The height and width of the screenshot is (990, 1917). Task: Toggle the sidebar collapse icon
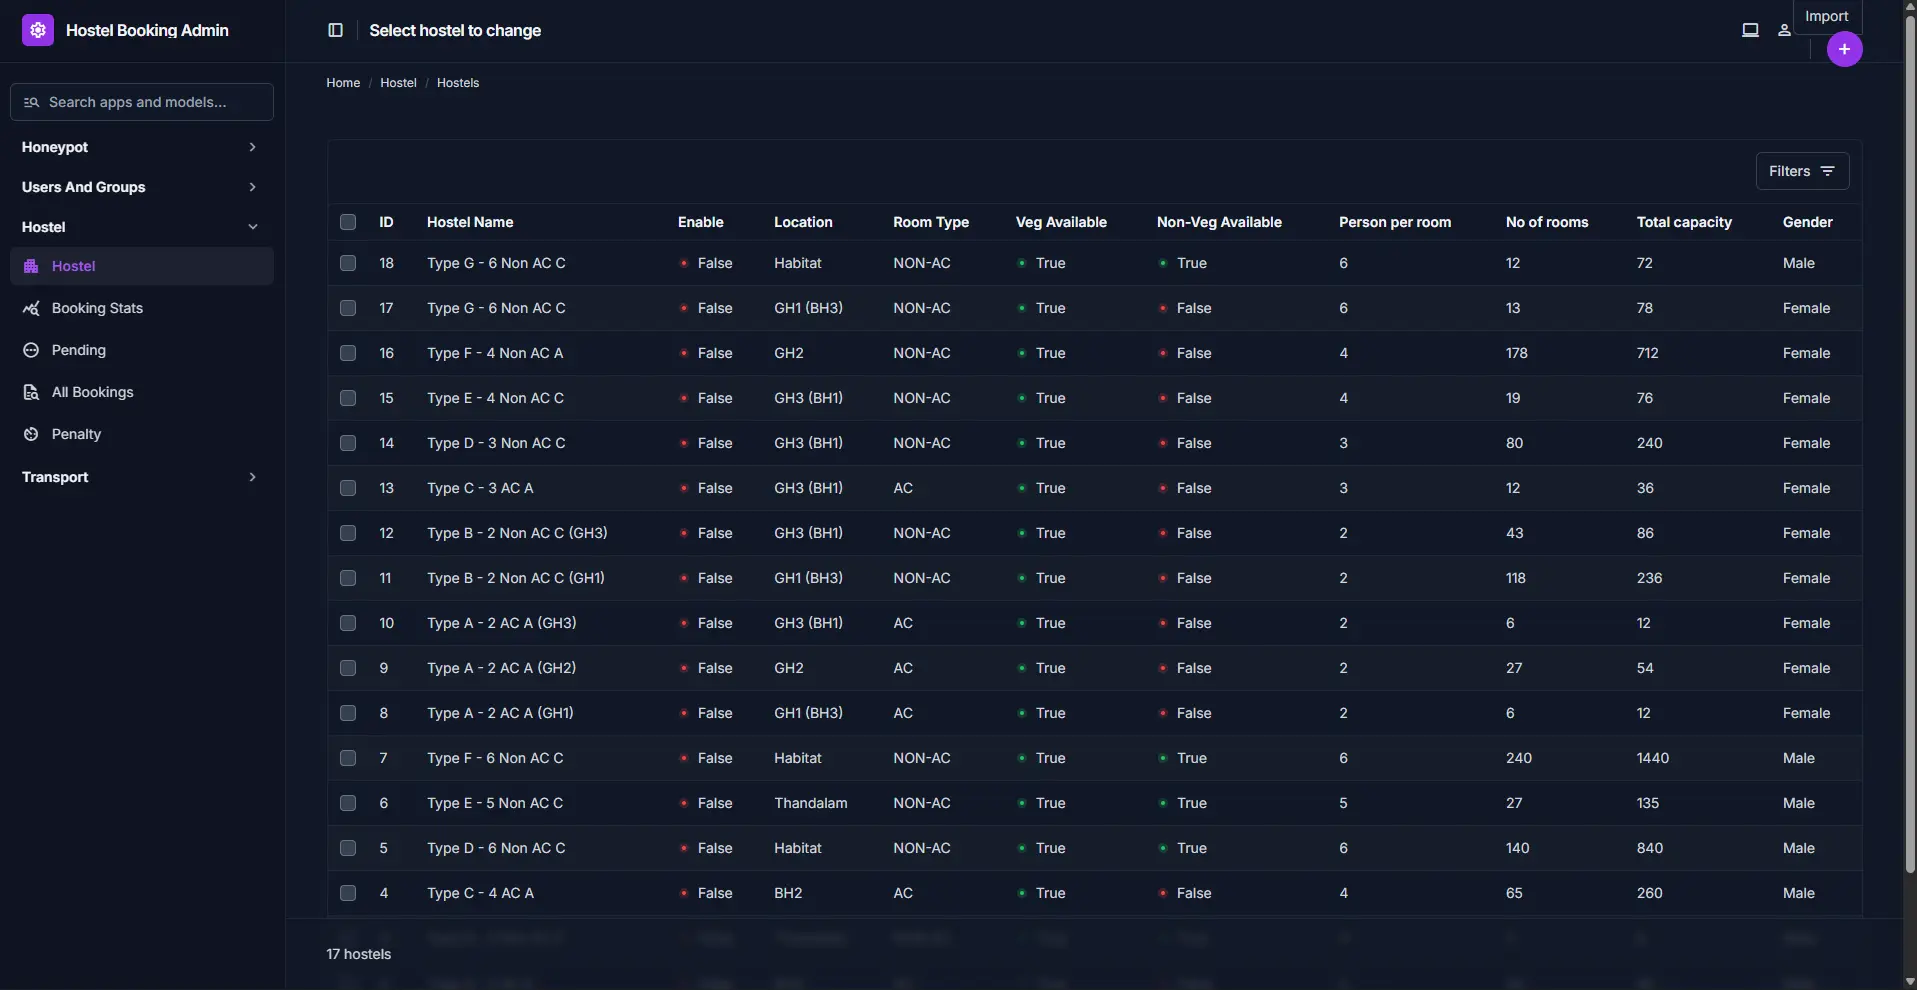[336, 31]
